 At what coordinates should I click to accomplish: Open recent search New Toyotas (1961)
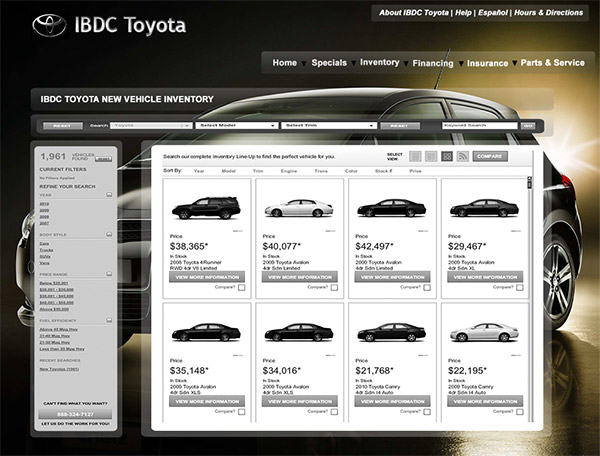pos(59,369)
